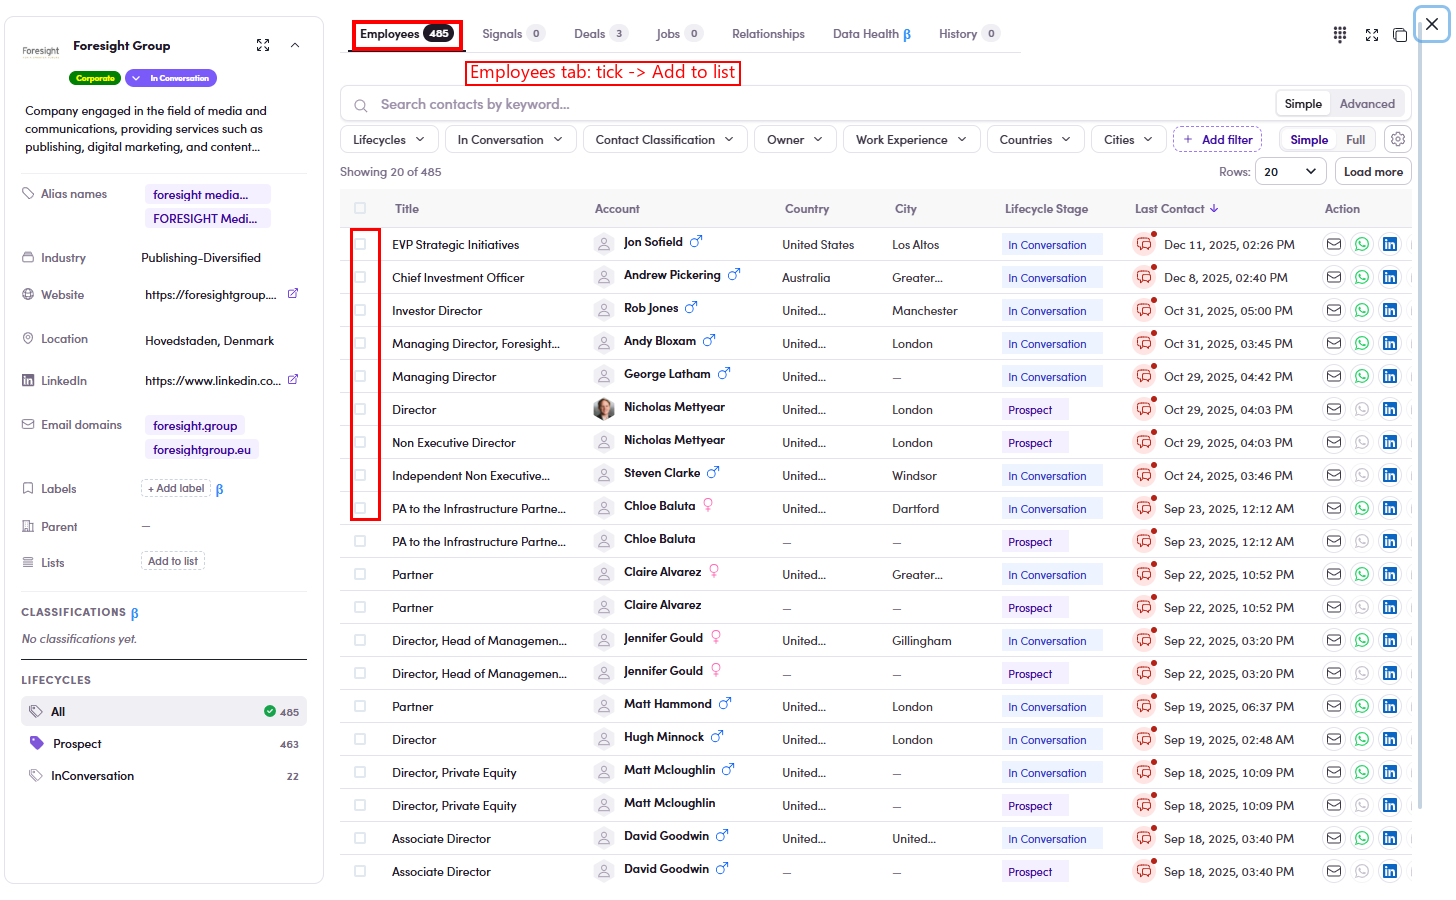Open the Countries filter dropdown
The width and height of the screenshot is (1456, 900).
[1035, 140]
